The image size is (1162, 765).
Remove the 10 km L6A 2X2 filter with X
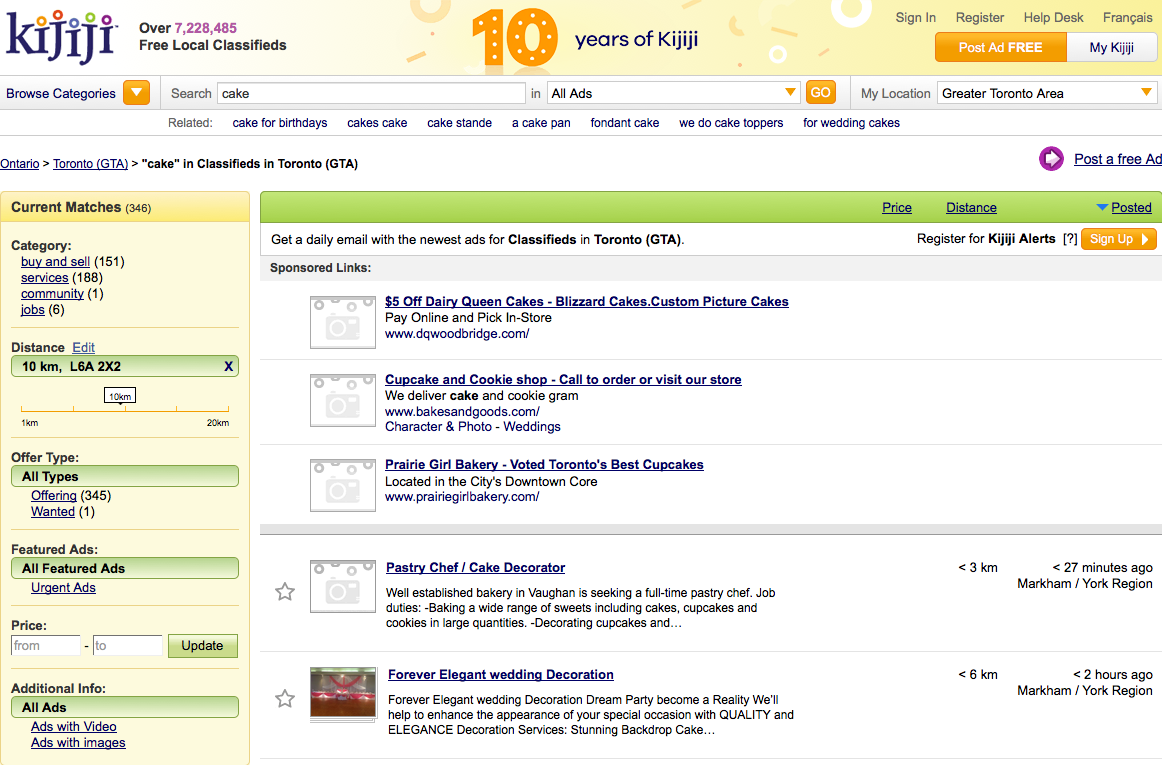click(x=228, y=366)
